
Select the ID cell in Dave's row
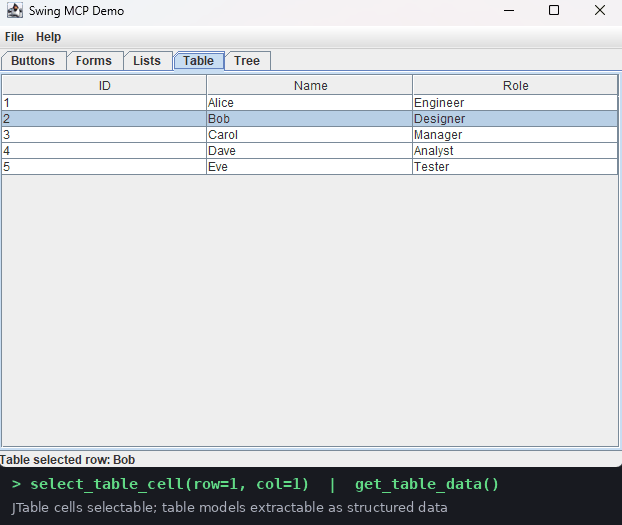104,151
